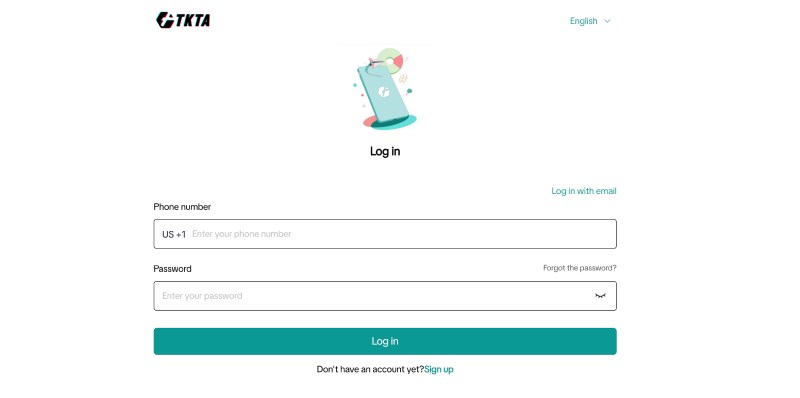Click the teal Log in button

[385, 341]
